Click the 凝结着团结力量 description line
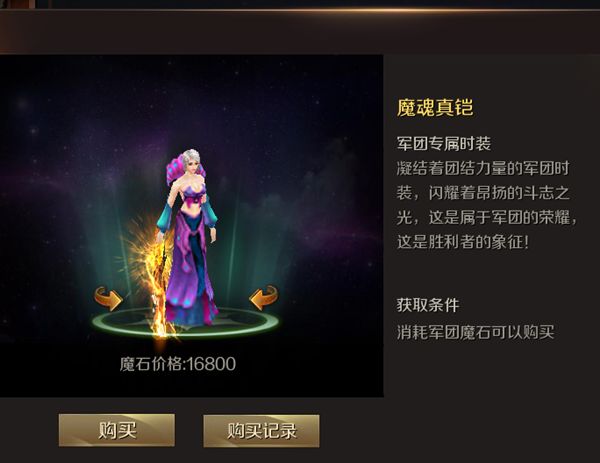The image size is (600, 463). tap(483, 168)
